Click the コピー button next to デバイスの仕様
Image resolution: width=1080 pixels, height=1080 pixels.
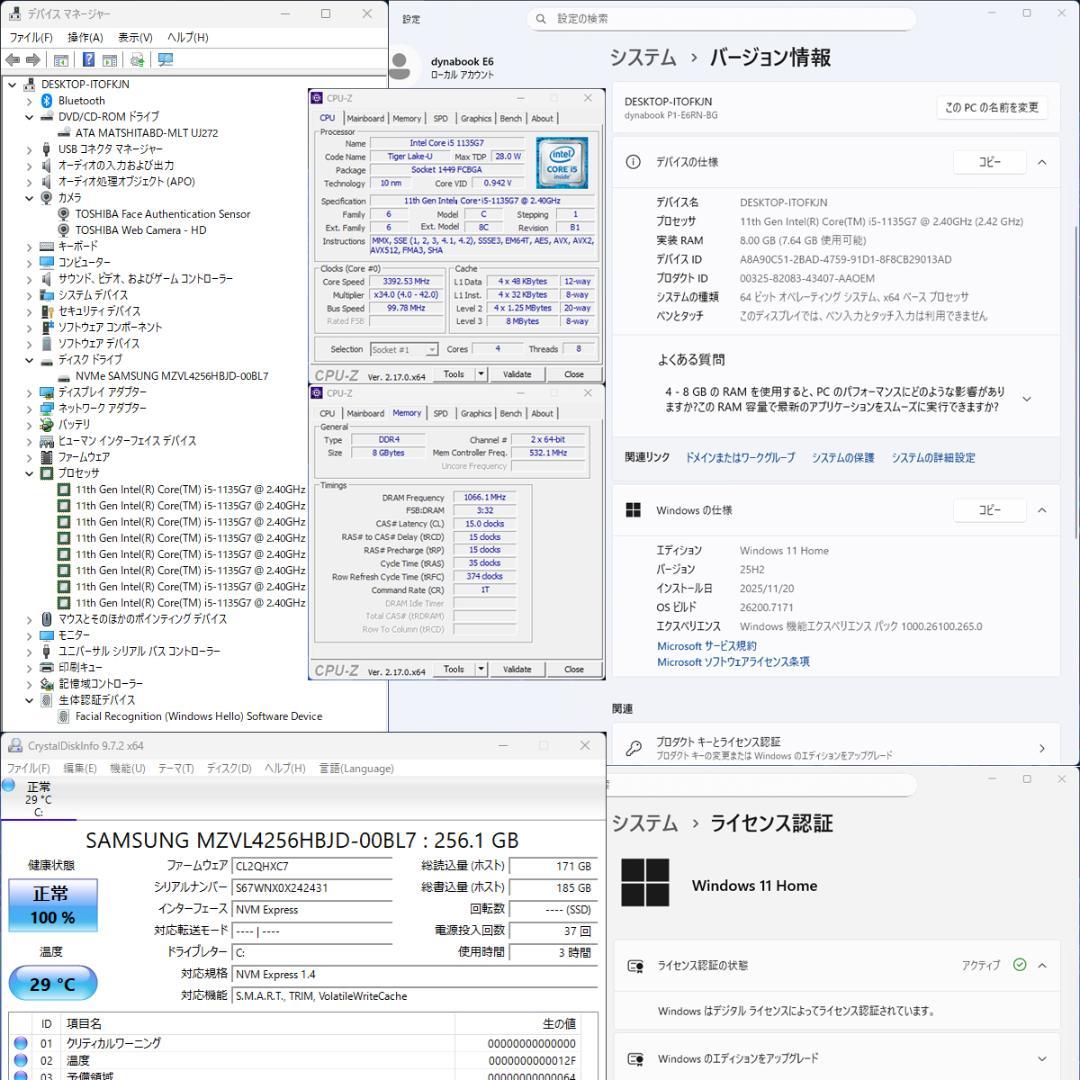[x=989, y=161]
